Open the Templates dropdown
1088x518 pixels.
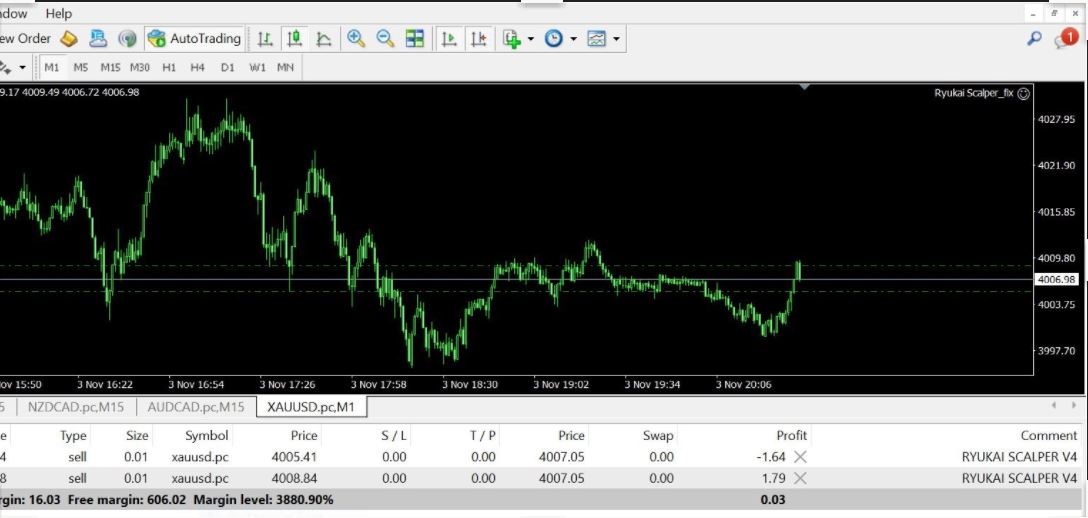(x=604, y=39)
